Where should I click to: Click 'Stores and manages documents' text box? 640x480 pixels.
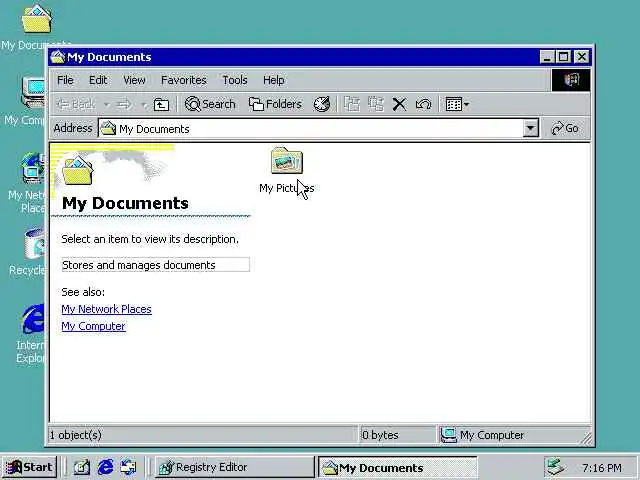click(156, 265)
